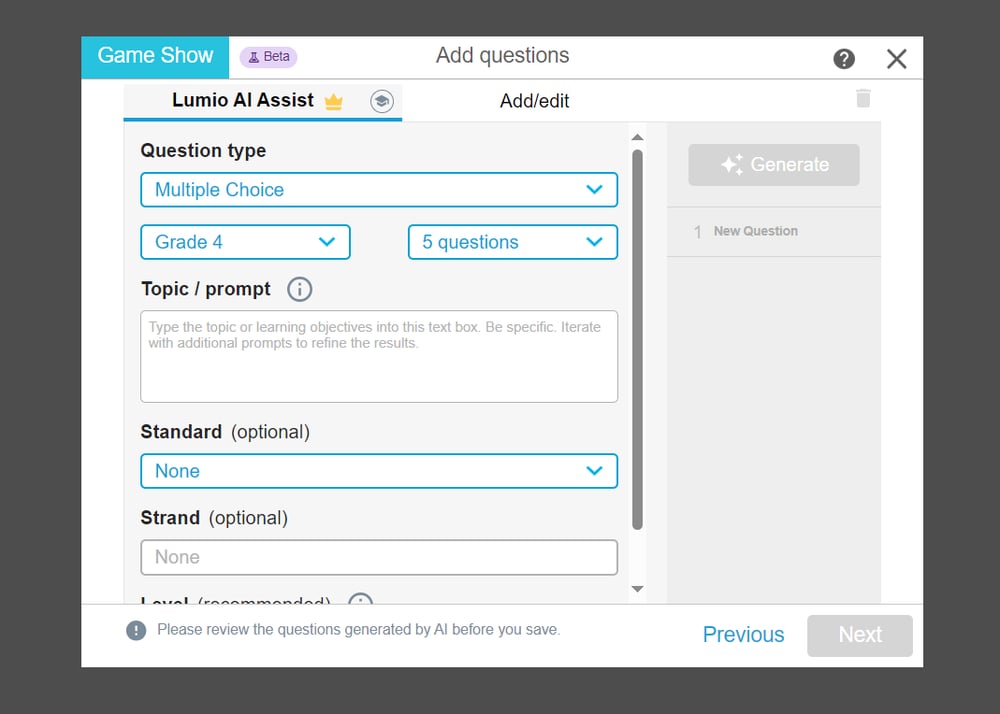Expand the Standard dropdown set to None
Viewport: 1000px width, 714px height.
click(x=379, y=470)
